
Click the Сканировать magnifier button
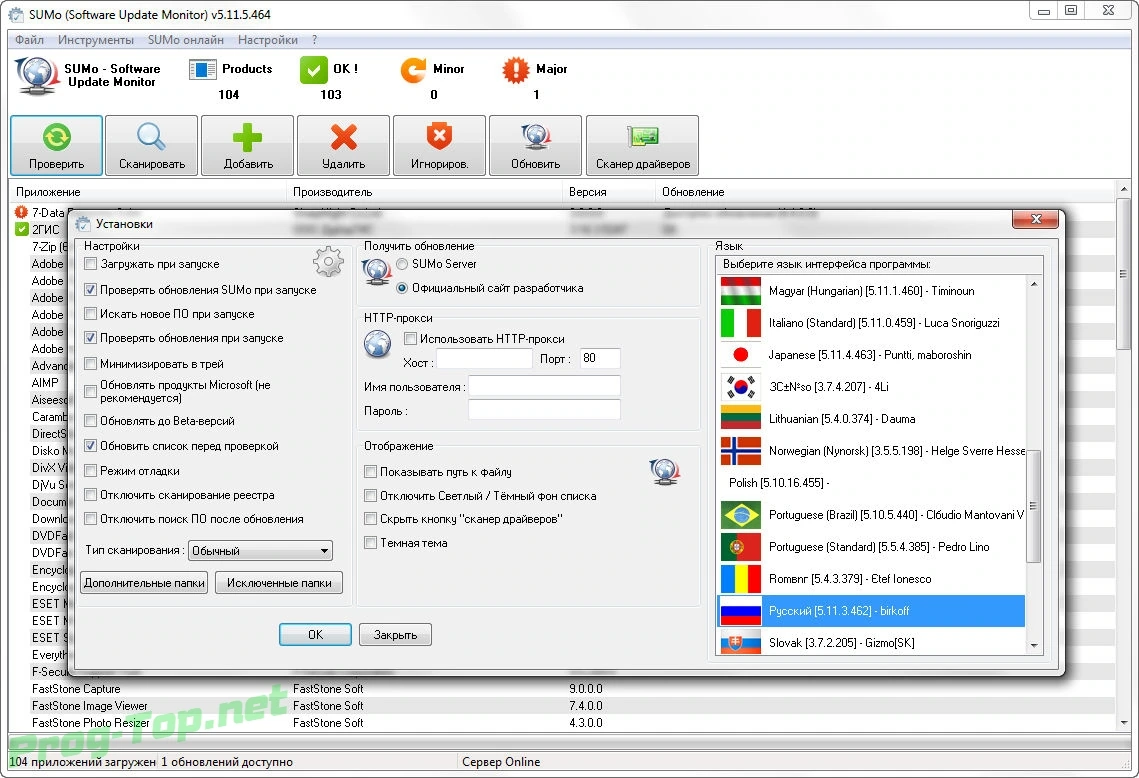152,145
